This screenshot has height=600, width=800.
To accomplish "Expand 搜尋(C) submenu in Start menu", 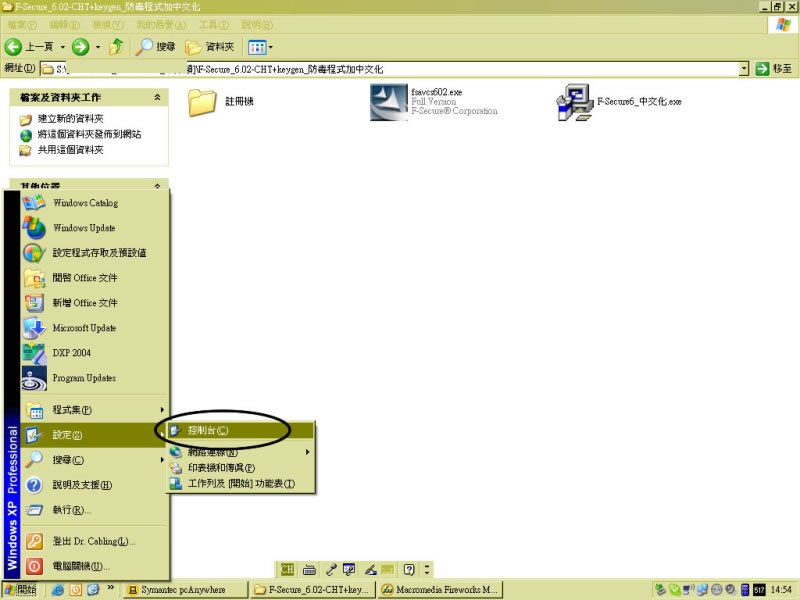I will (x=94, y=460).
